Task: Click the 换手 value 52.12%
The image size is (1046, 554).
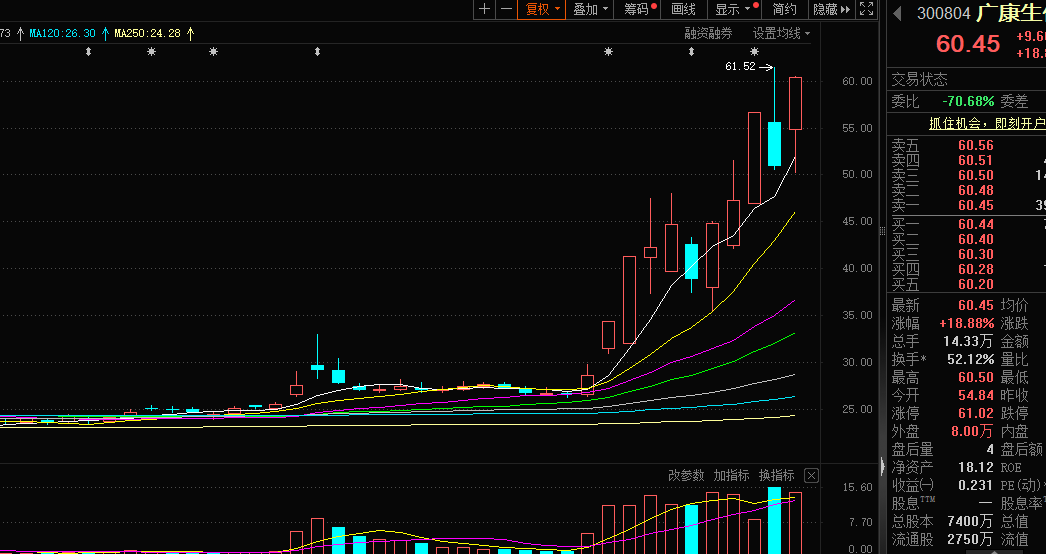Action: pos(971,360)
